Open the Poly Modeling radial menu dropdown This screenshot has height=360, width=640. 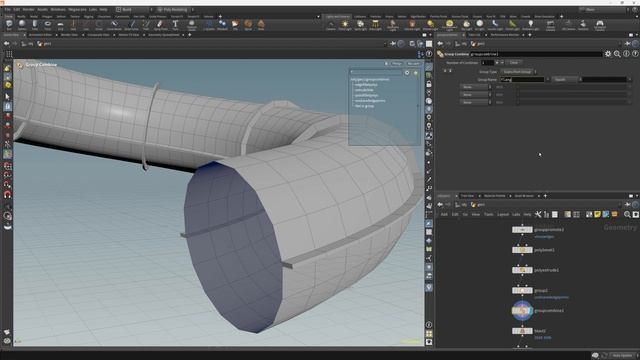(x=175, y=9)
